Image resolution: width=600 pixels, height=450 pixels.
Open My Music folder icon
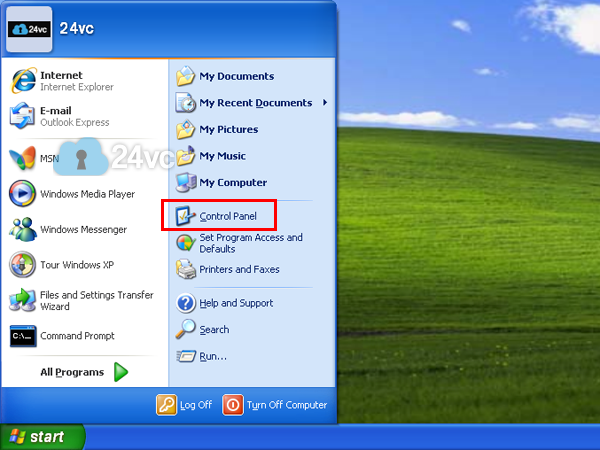click(x=186, y=155)
